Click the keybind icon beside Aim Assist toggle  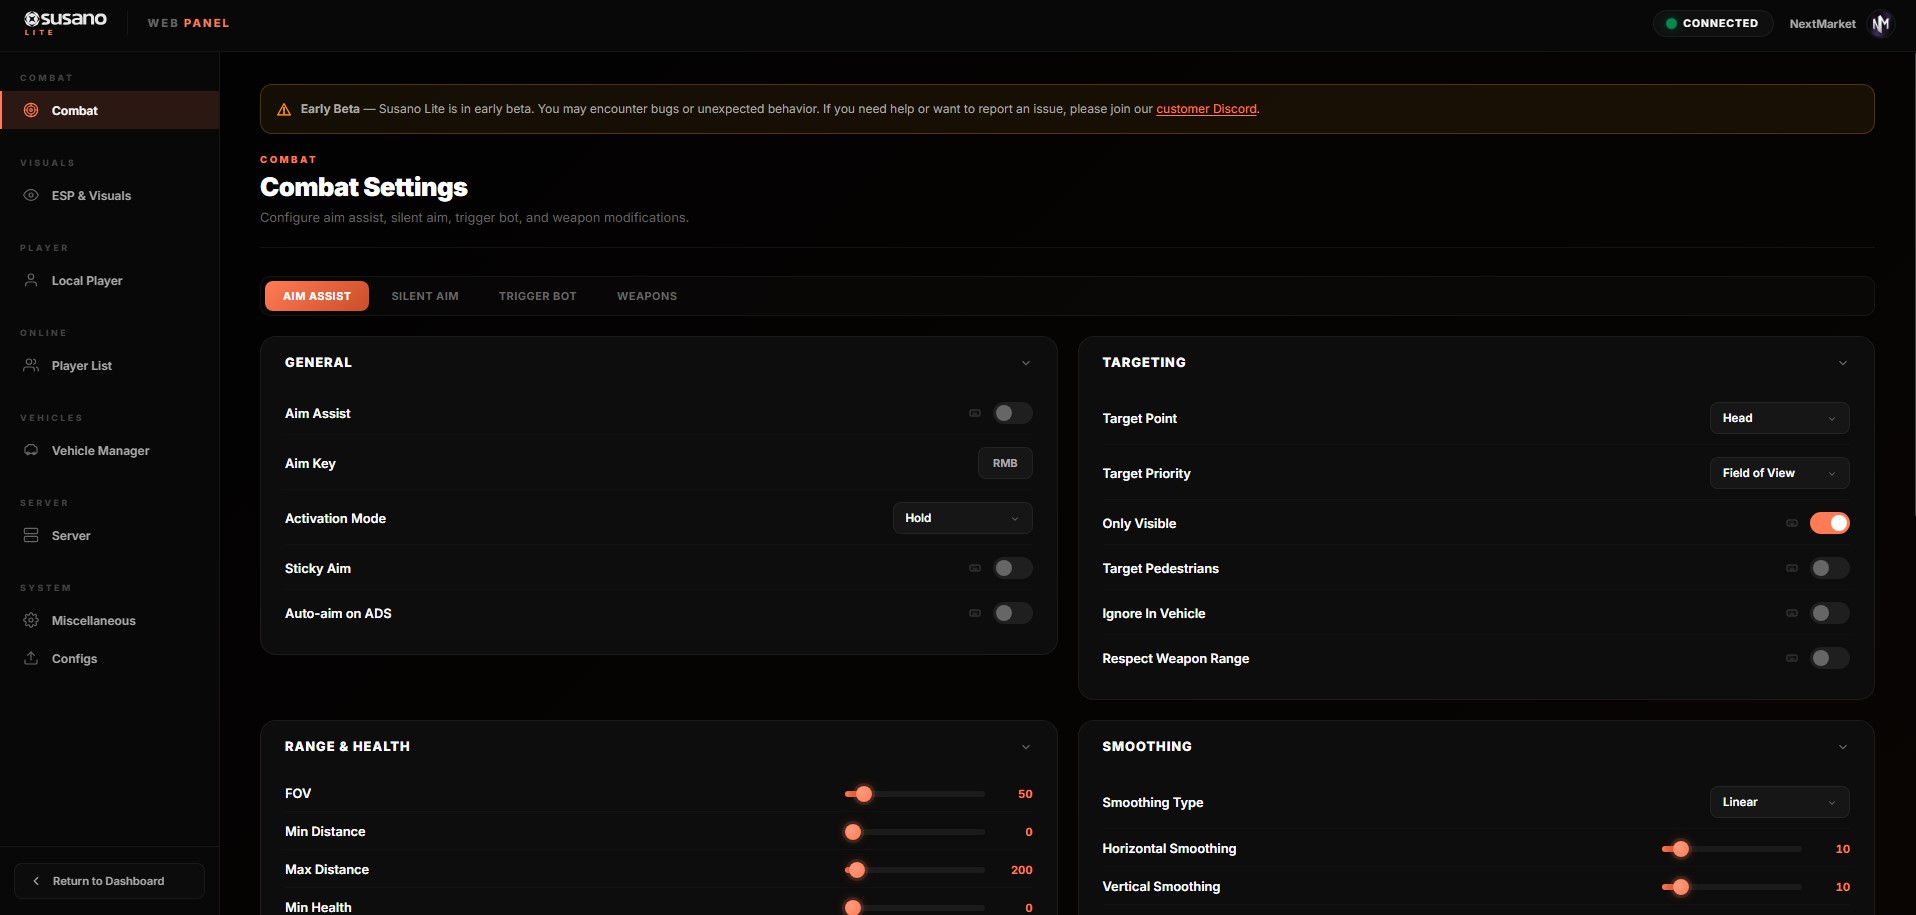pyautogui.click(x=975, y=413)
